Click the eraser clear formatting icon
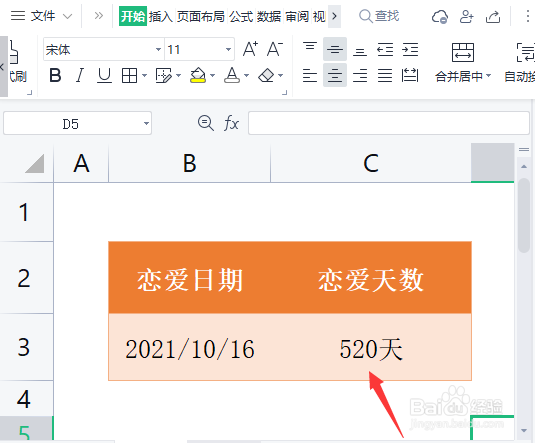This screenshot has width=535, height=443. pyautogui.click(x=266, y=75)
